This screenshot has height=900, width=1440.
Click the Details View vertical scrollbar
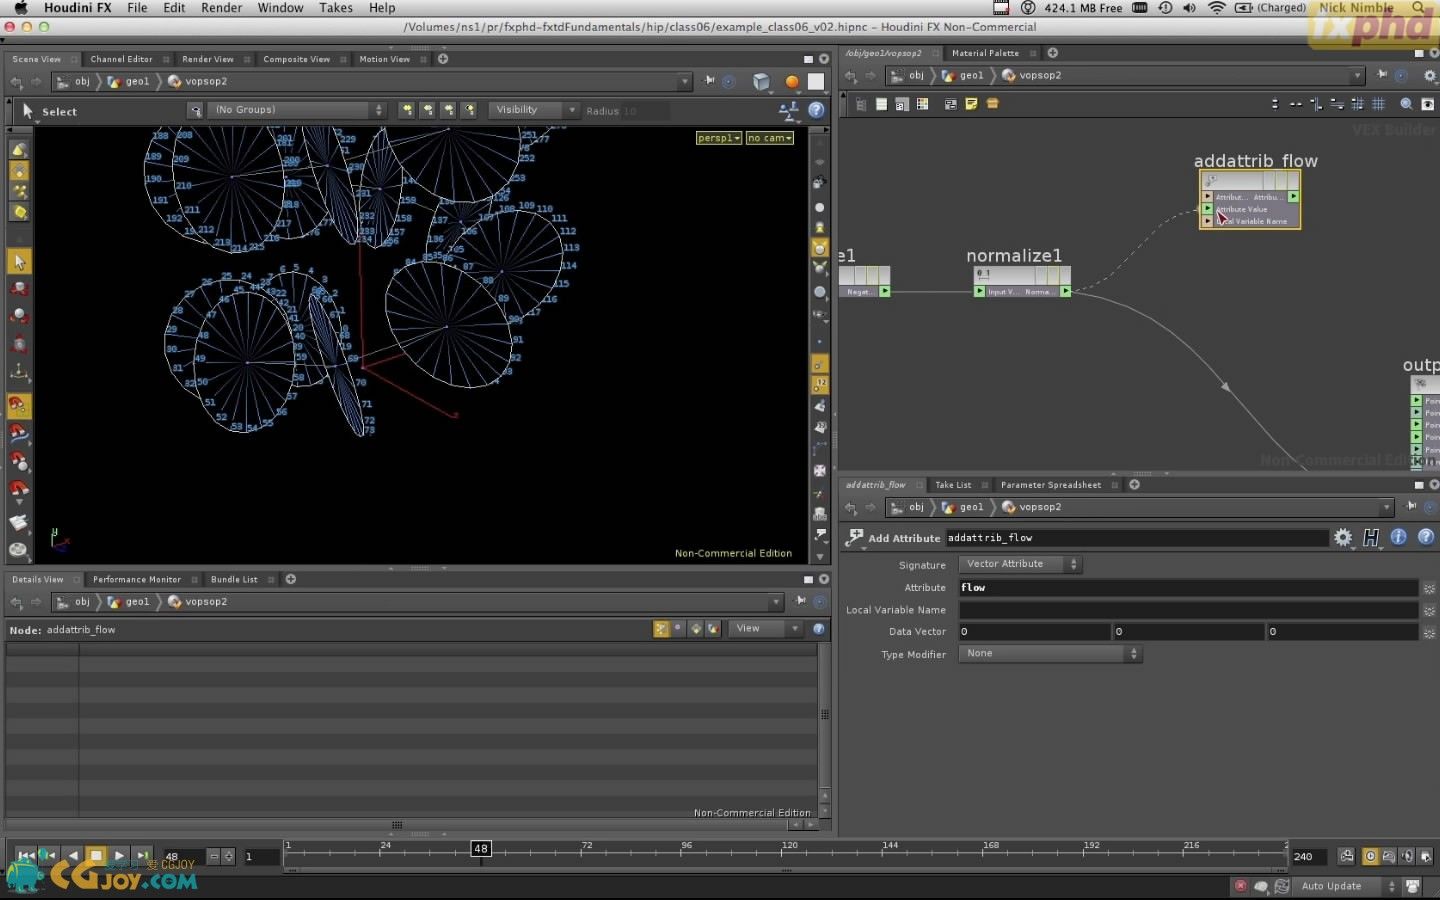click(824, 715)
